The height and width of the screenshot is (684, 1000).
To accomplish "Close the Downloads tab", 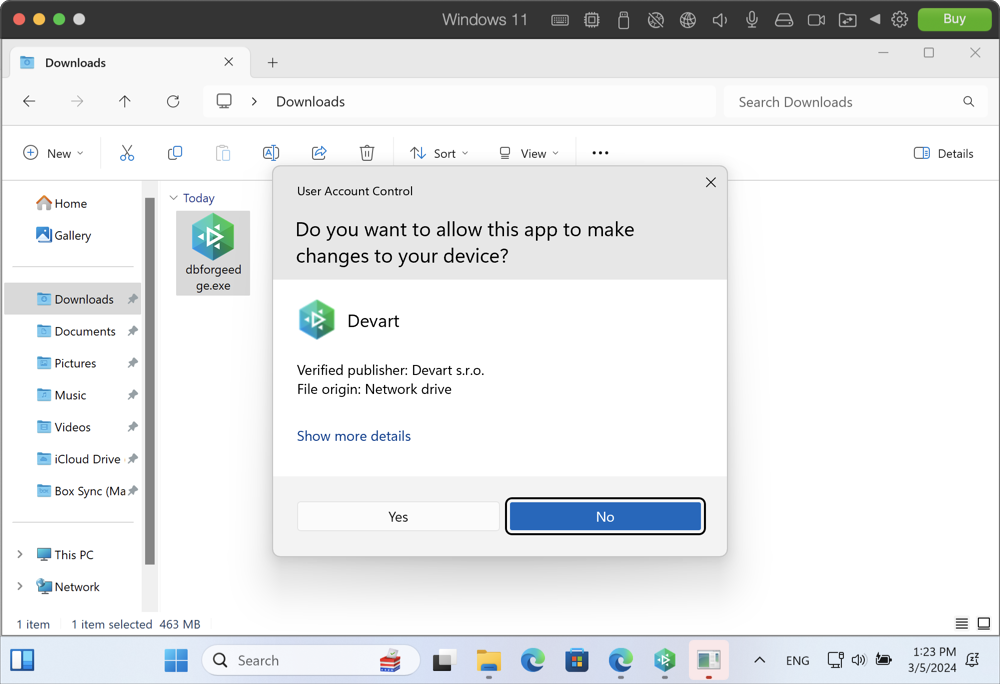I will click(x=228, y=62).
